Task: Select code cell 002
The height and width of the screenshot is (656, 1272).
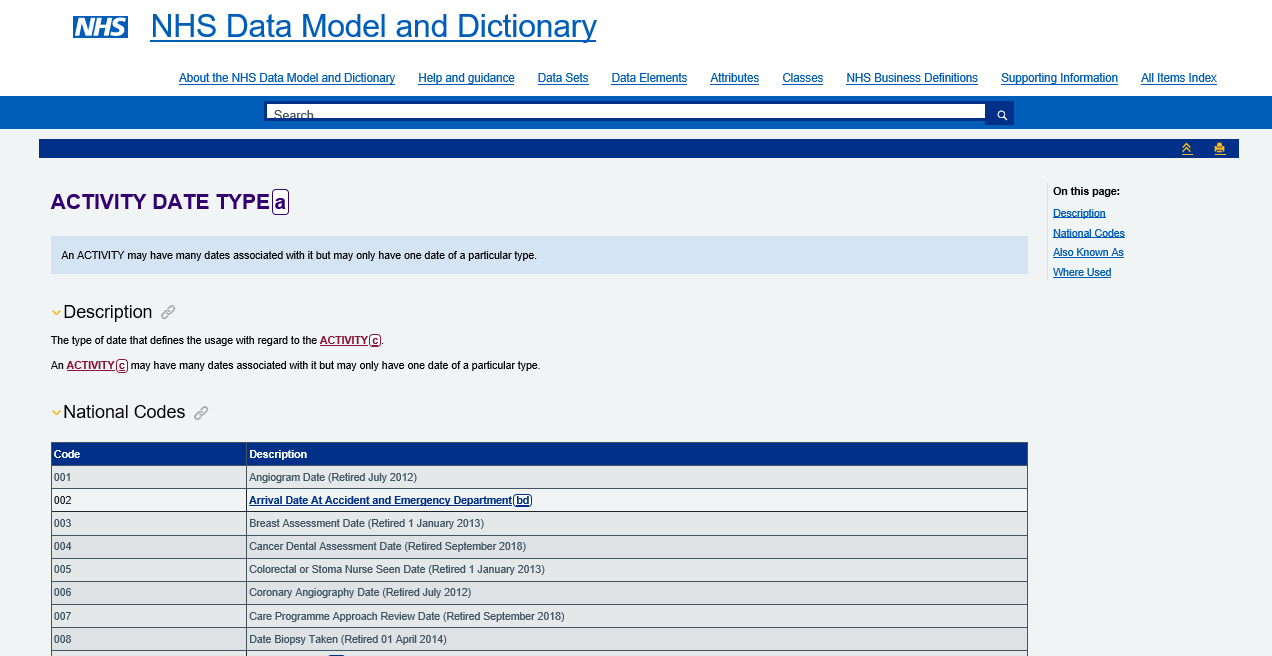Action: [148, 500]
